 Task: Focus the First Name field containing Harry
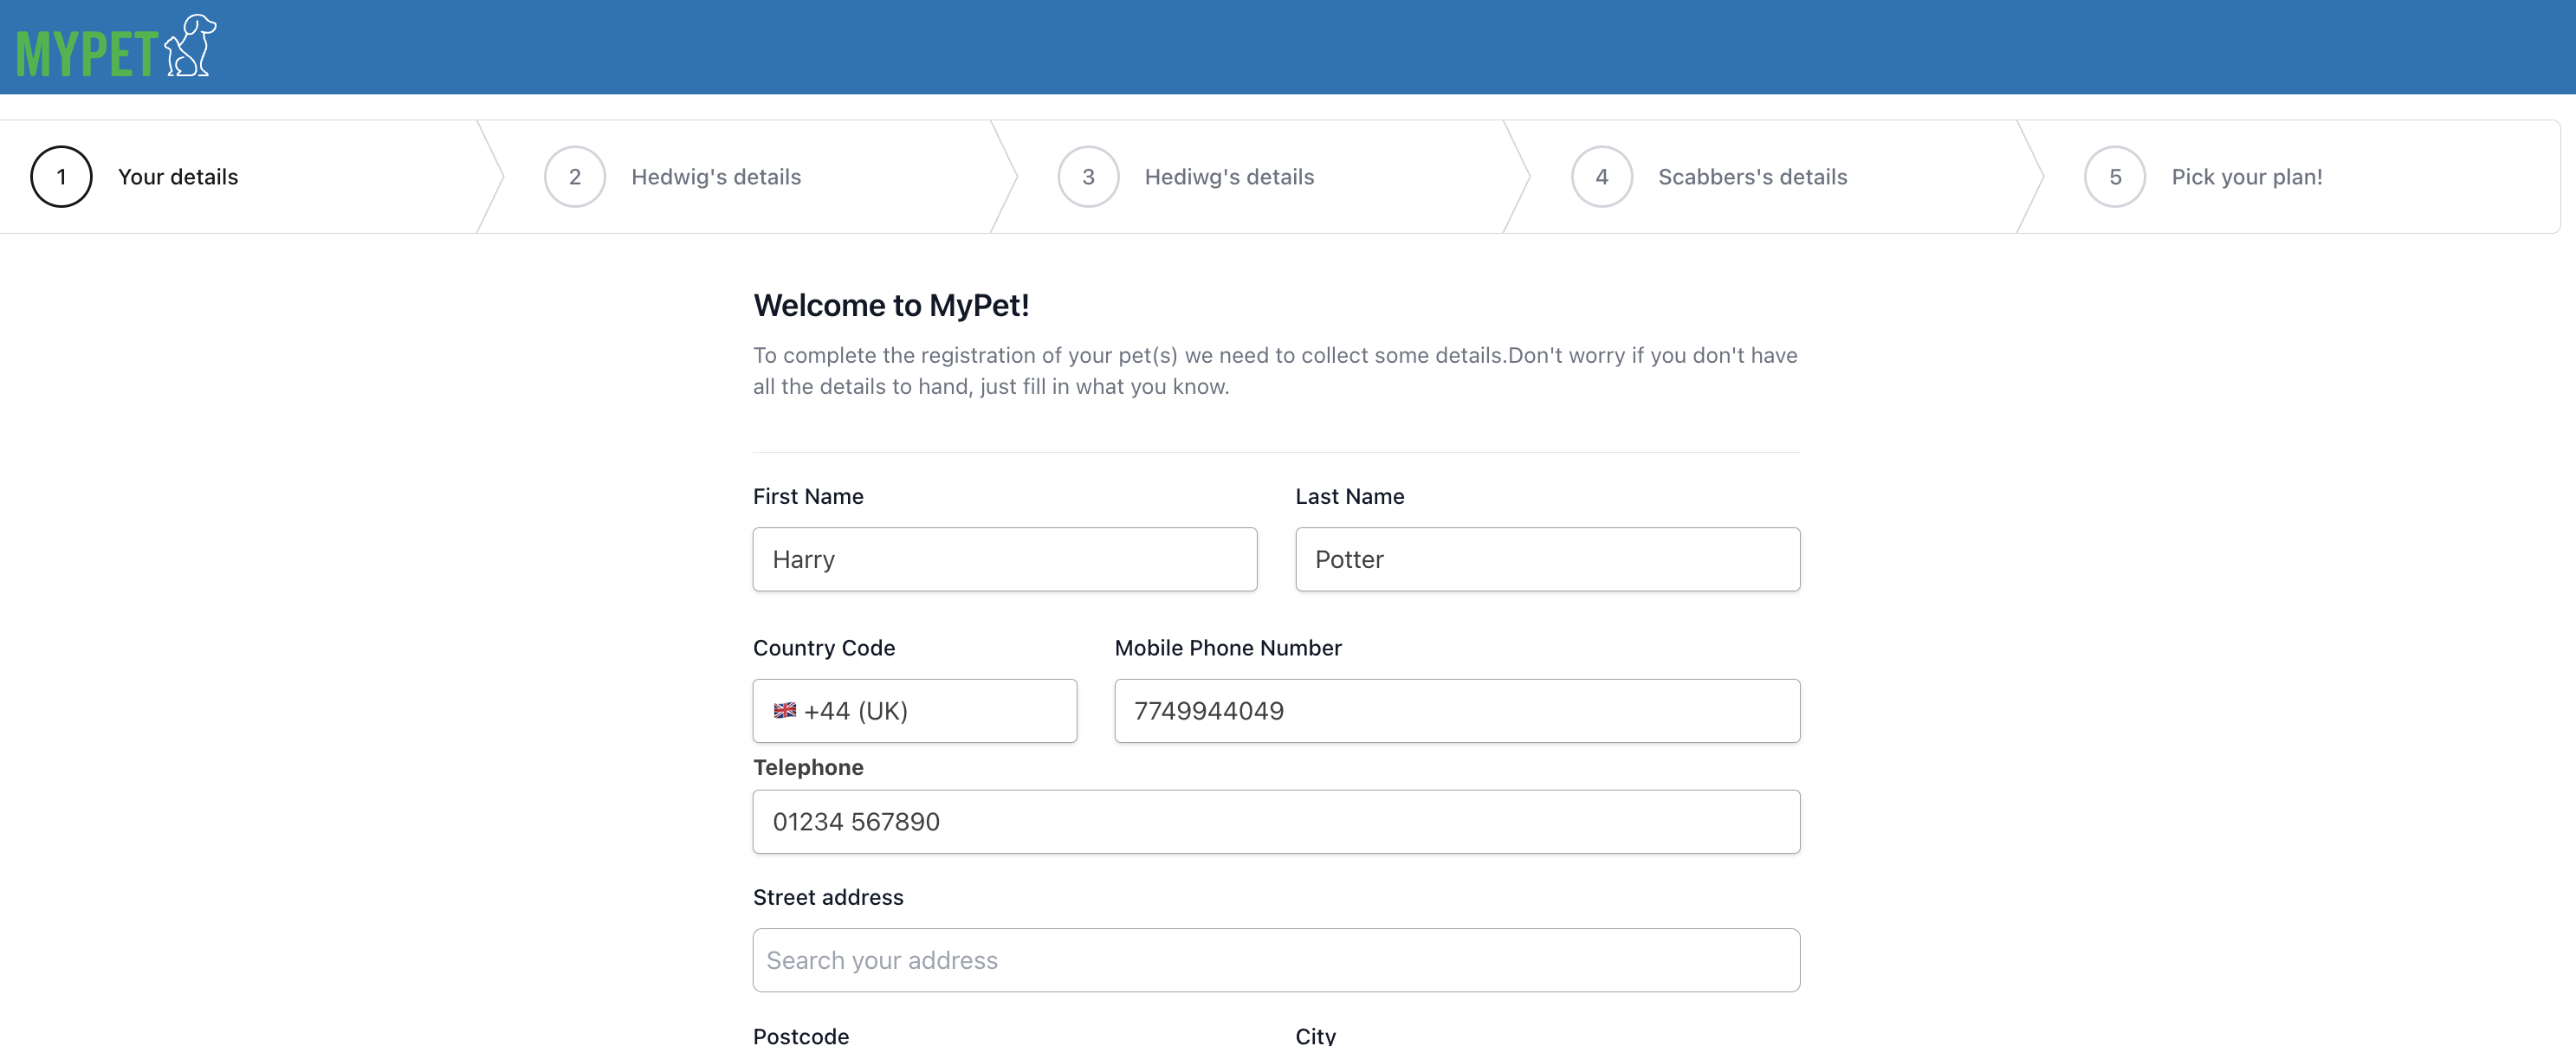tap(1005, 559)
